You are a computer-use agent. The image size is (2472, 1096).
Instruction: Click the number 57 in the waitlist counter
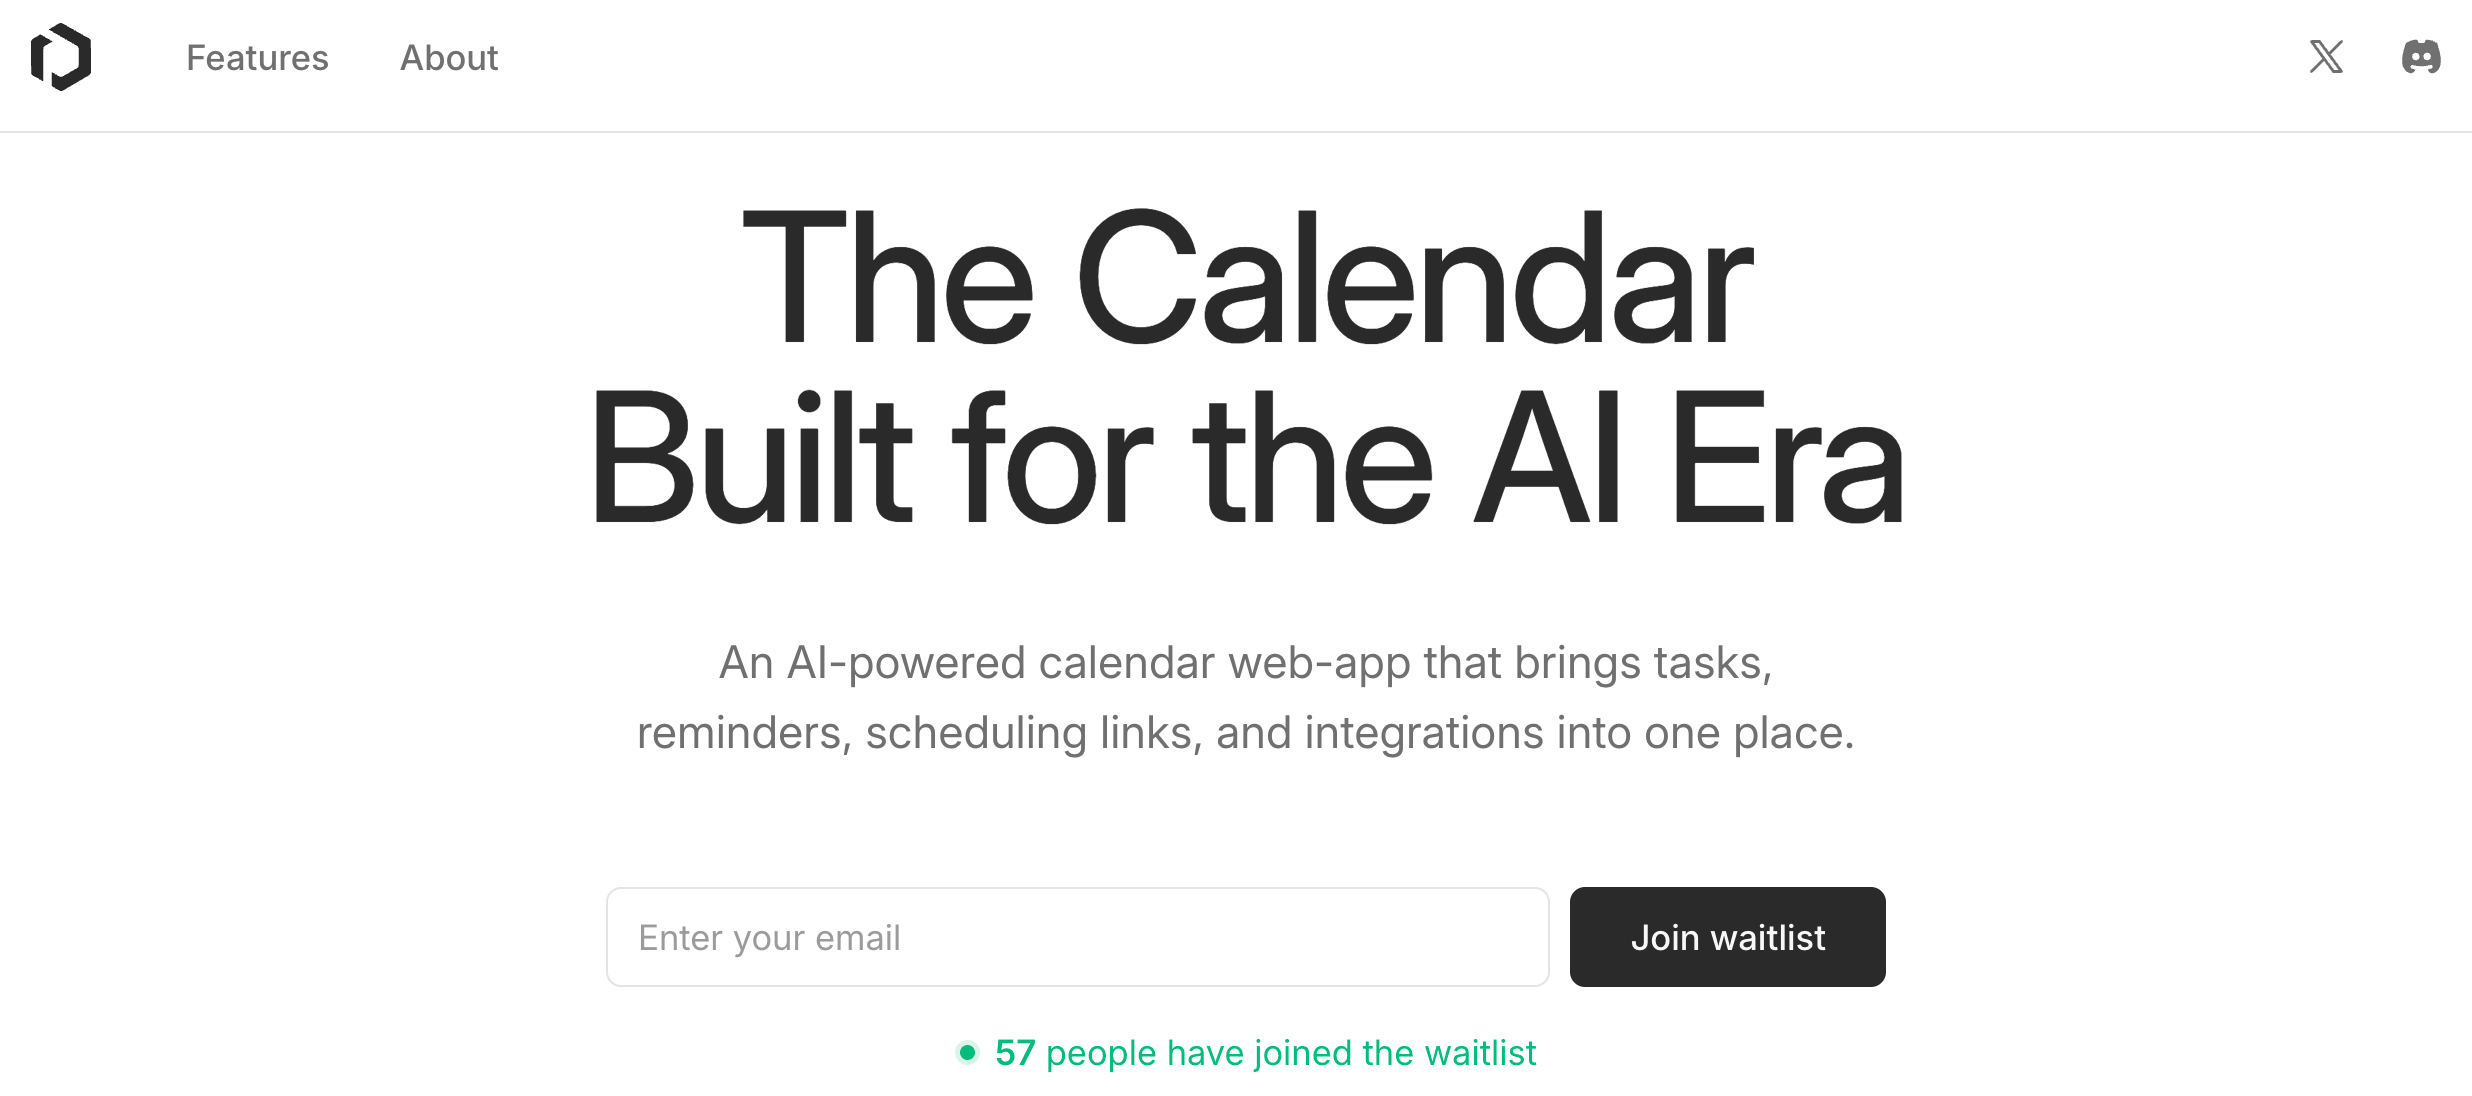(x=1014, y=1053)
